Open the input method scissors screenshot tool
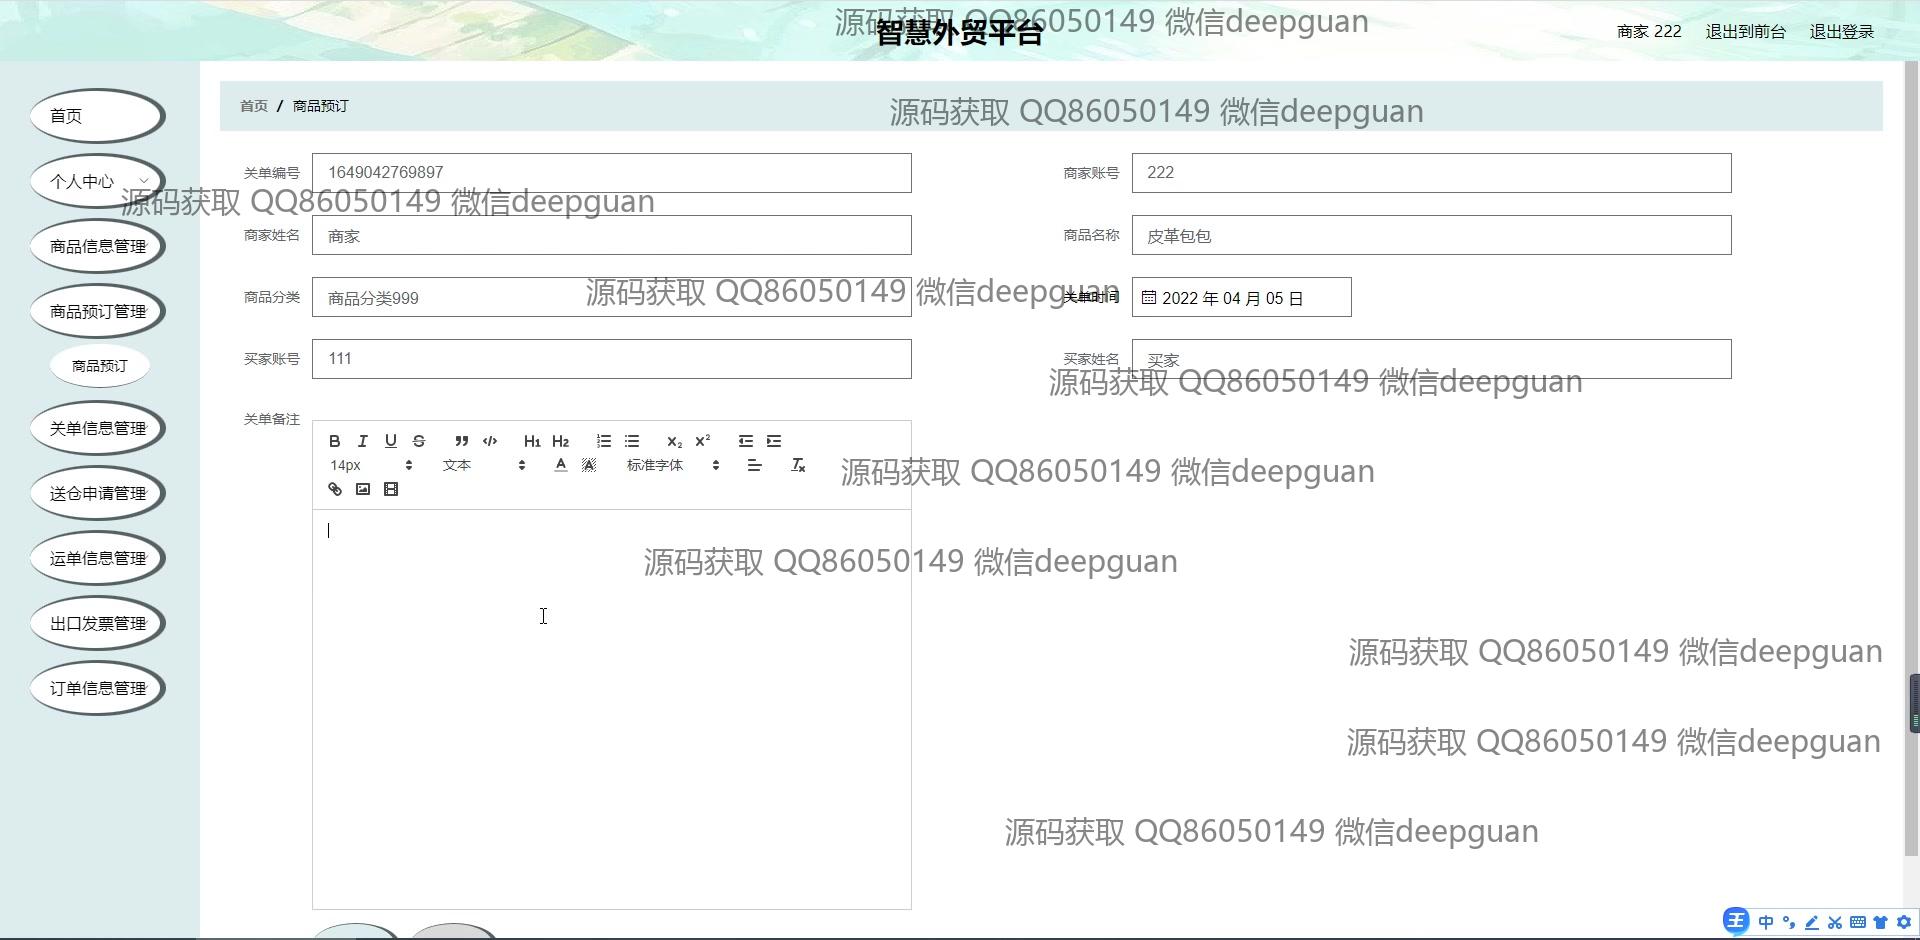 click(1835, 923)
